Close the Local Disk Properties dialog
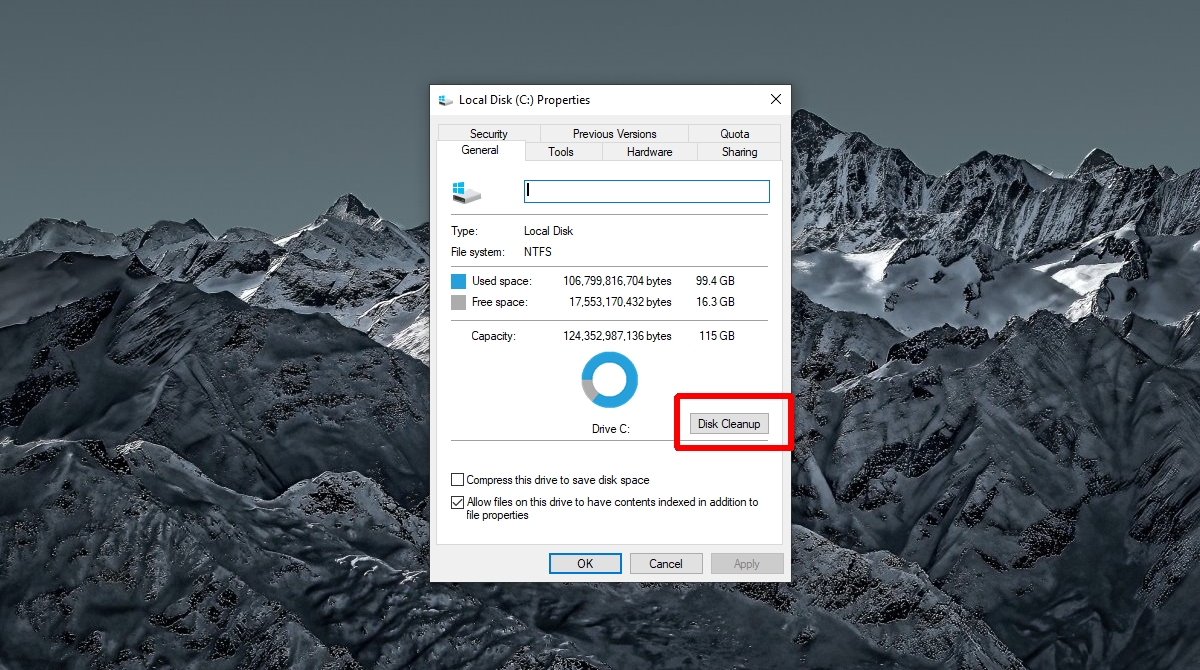The width and height of the screenshot is (1200, 670). [776, 99]
